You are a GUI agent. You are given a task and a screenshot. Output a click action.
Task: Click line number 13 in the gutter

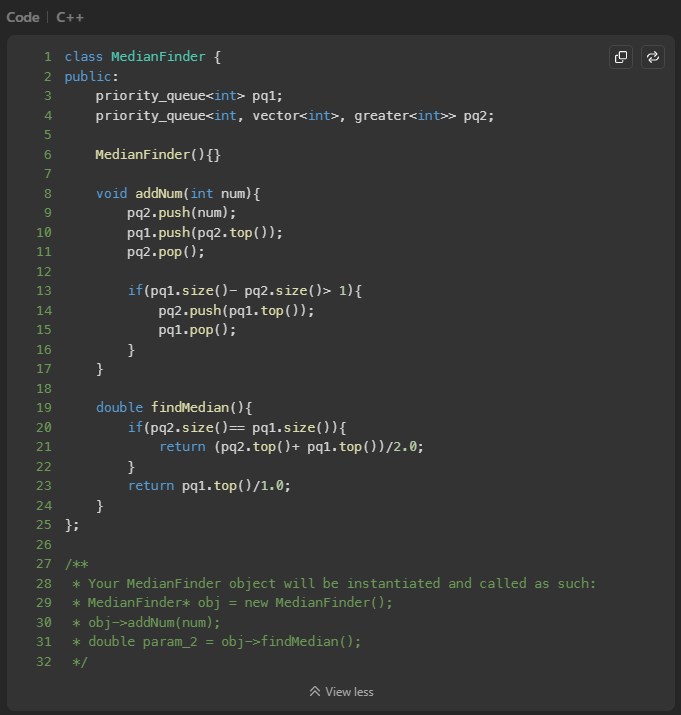(x=44, y=291)
